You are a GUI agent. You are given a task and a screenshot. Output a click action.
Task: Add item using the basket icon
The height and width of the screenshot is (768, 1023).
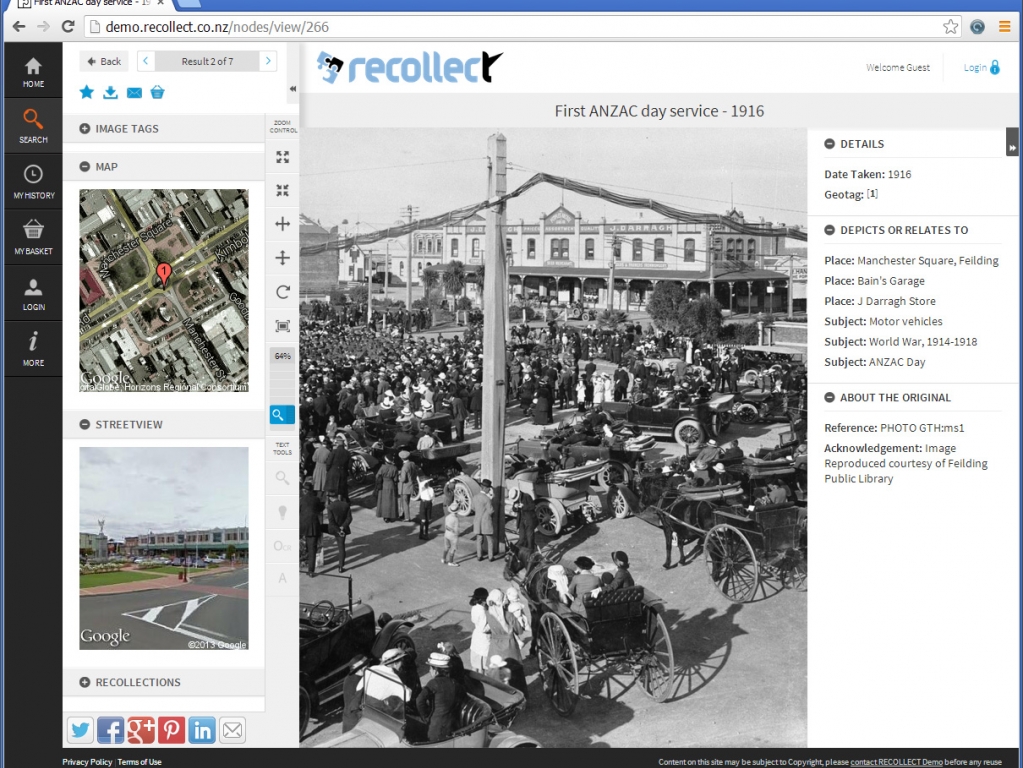pos(157,91)
